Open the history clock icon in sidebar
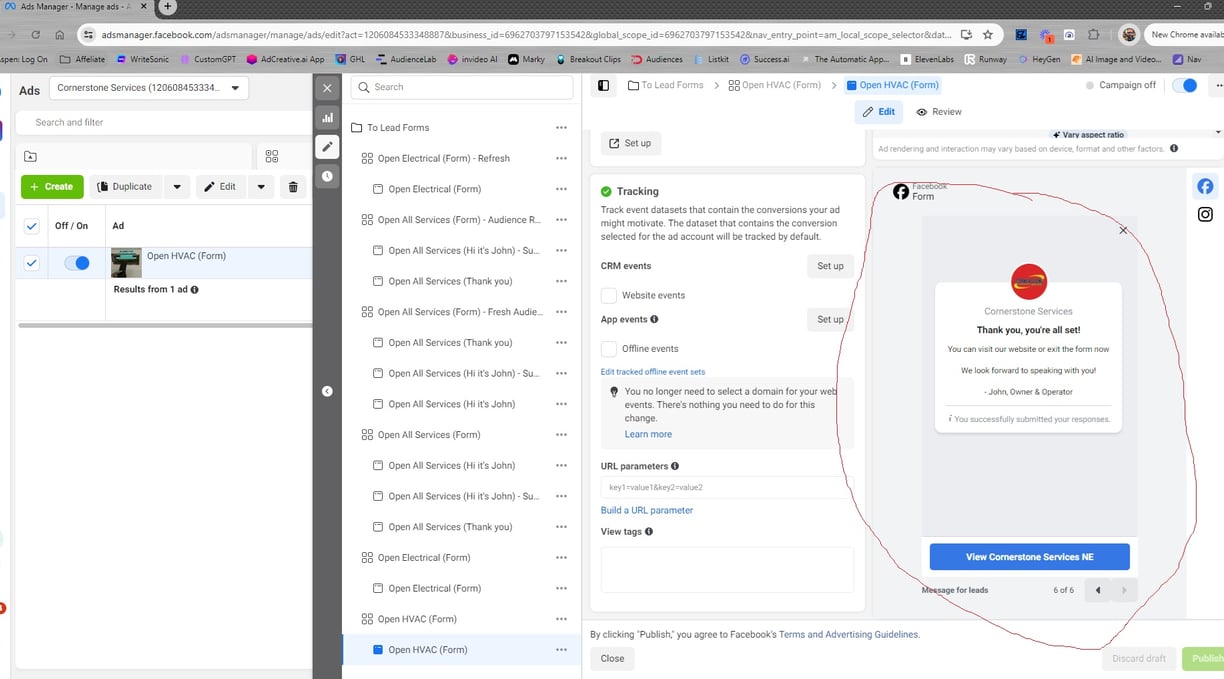 pos(327,176)
